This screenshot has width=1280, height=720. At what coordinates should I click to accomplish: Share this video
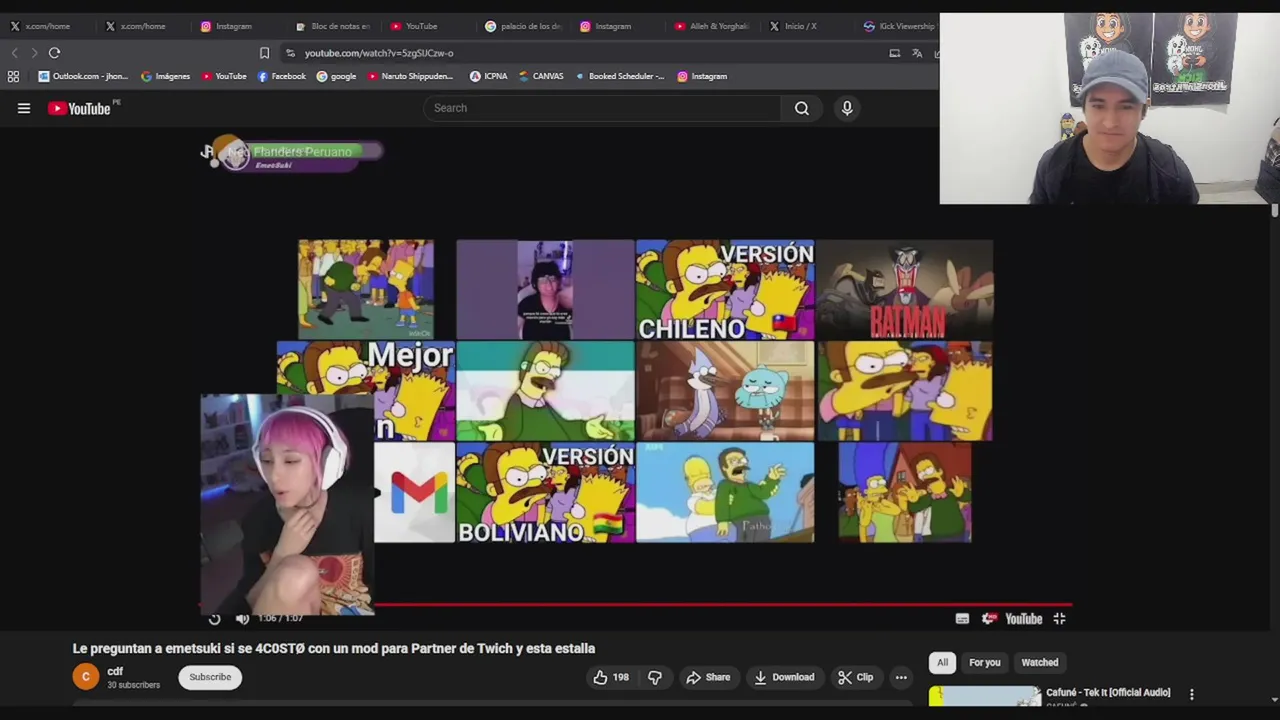708,677
